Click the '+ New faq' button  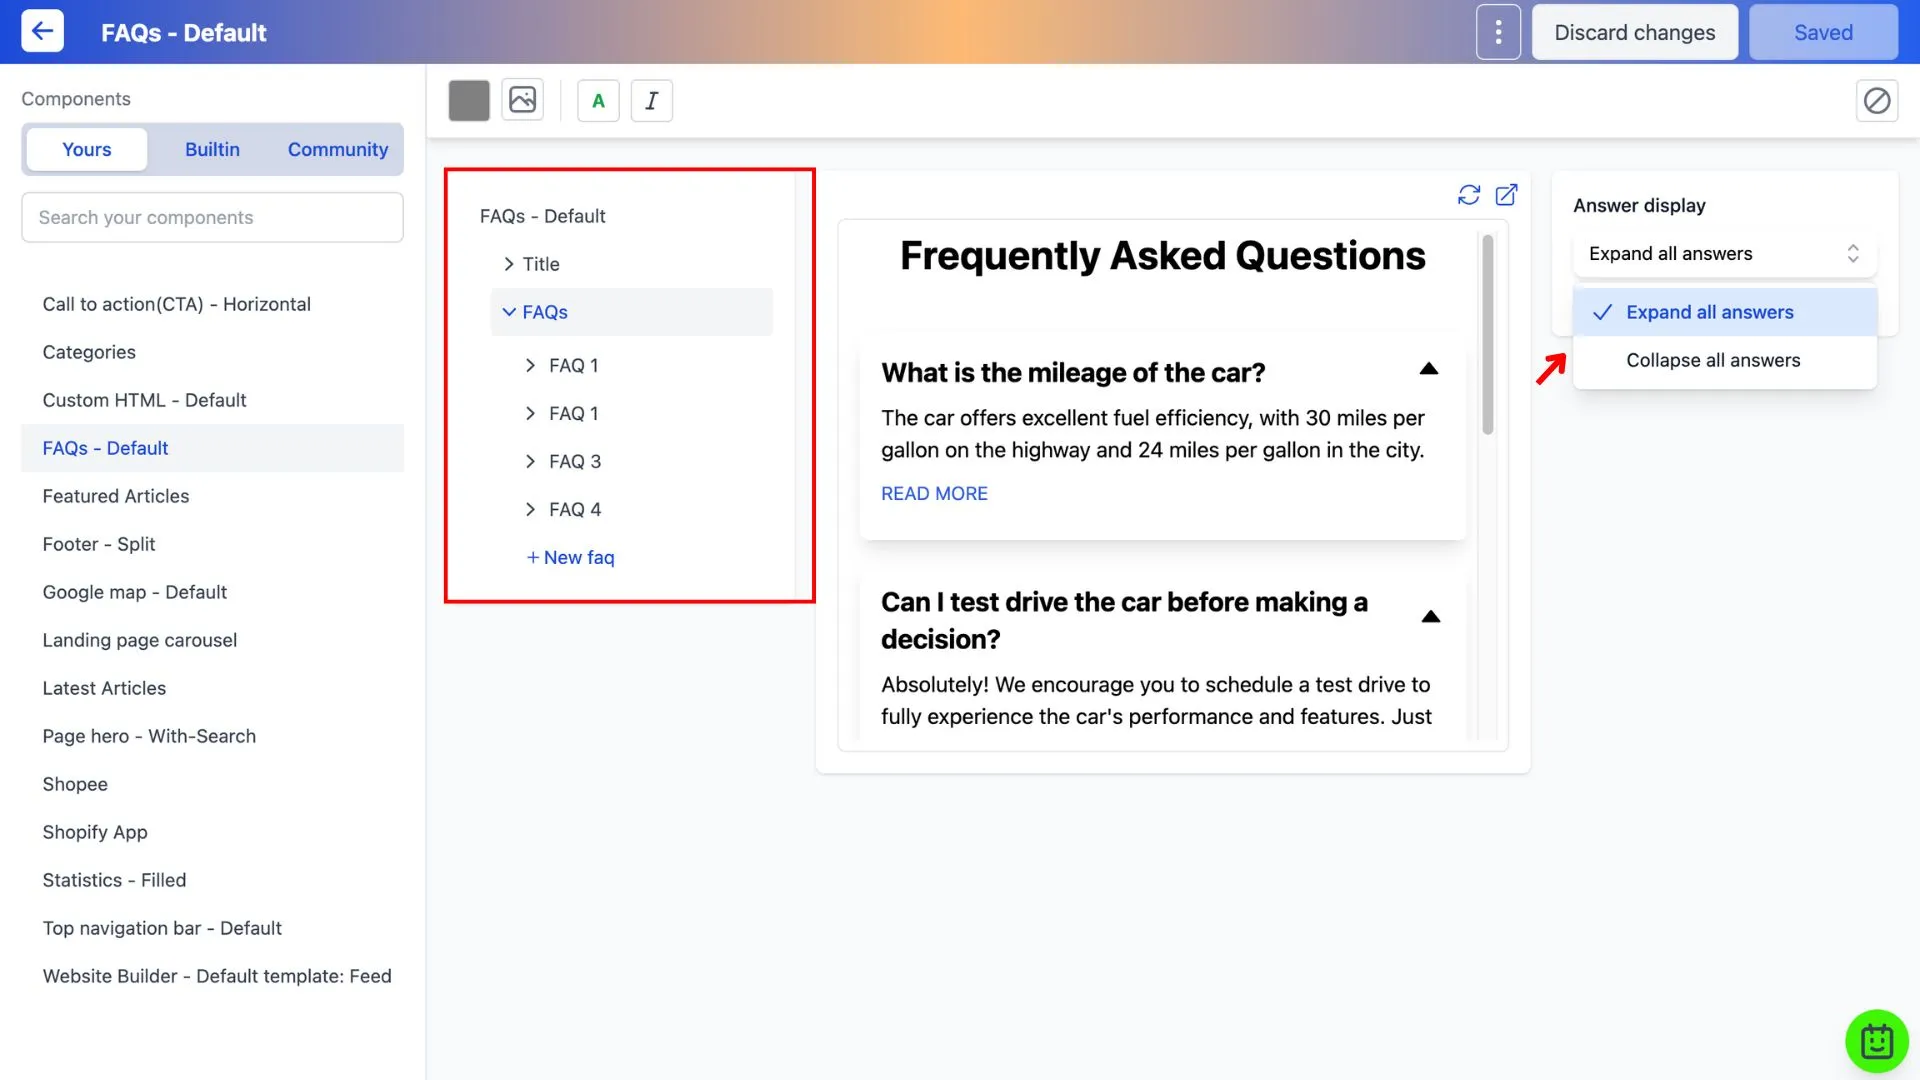click(x=568, y=555)
